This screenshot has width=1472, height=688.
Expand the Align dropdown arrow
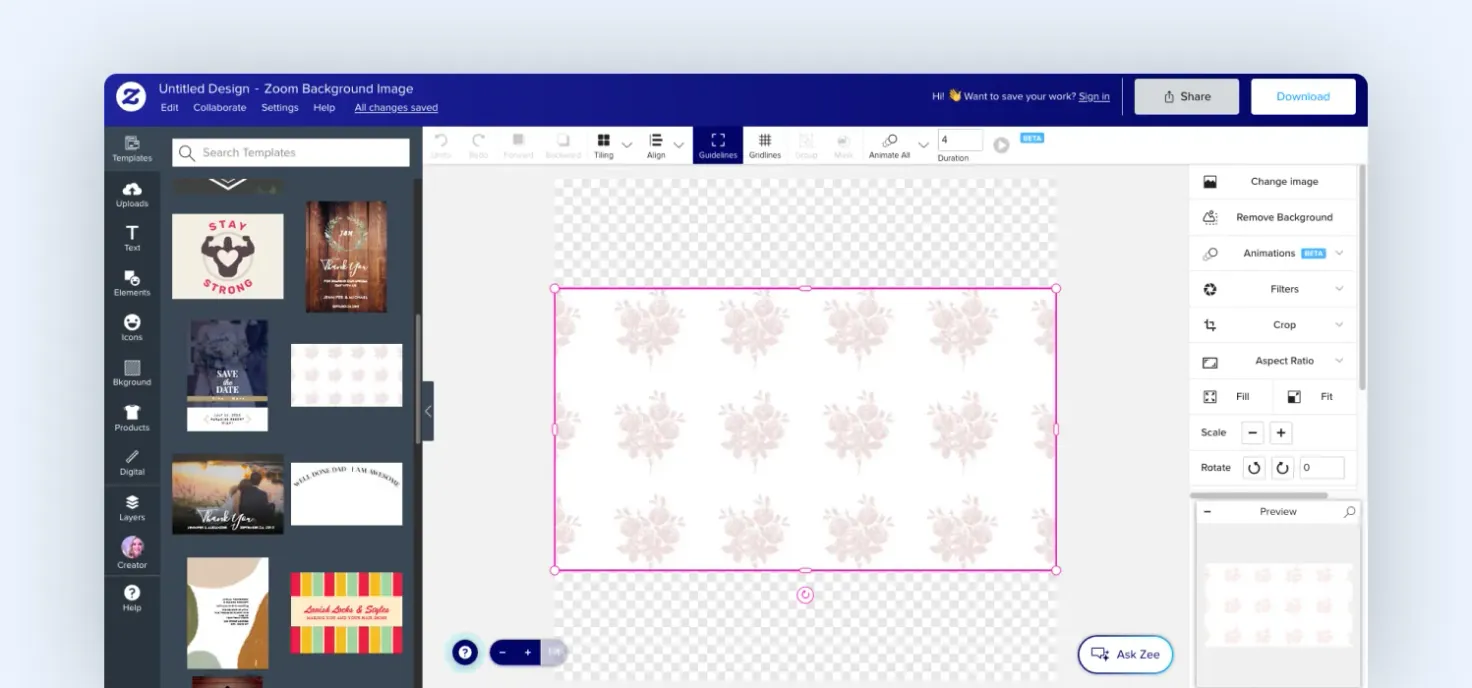pyautogui.click(x=679, y=145)
